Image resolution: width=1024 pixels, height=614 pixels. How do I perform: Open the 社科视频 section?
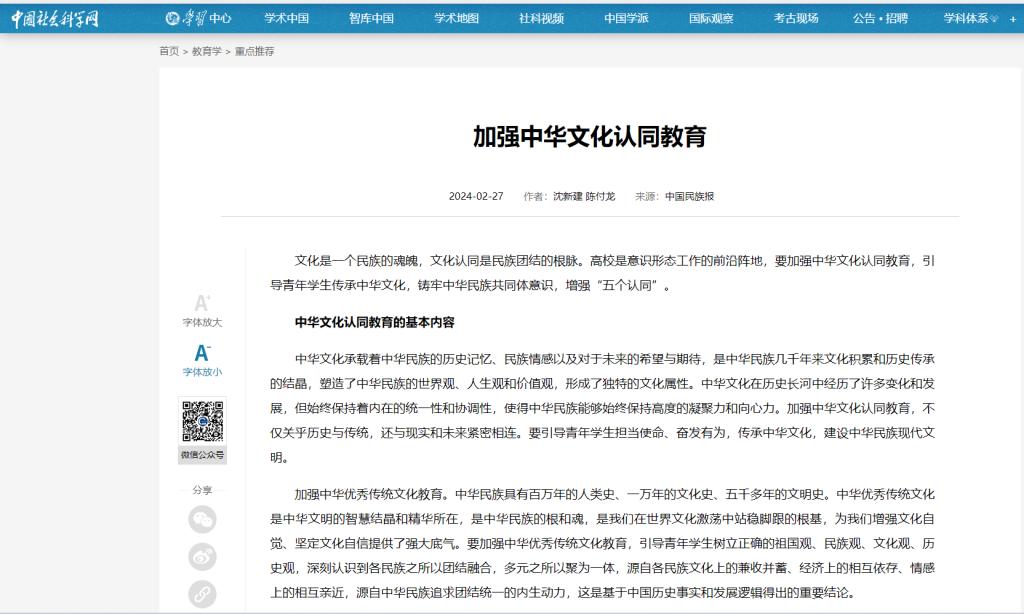pyautogui.click(x=541, y=18)
